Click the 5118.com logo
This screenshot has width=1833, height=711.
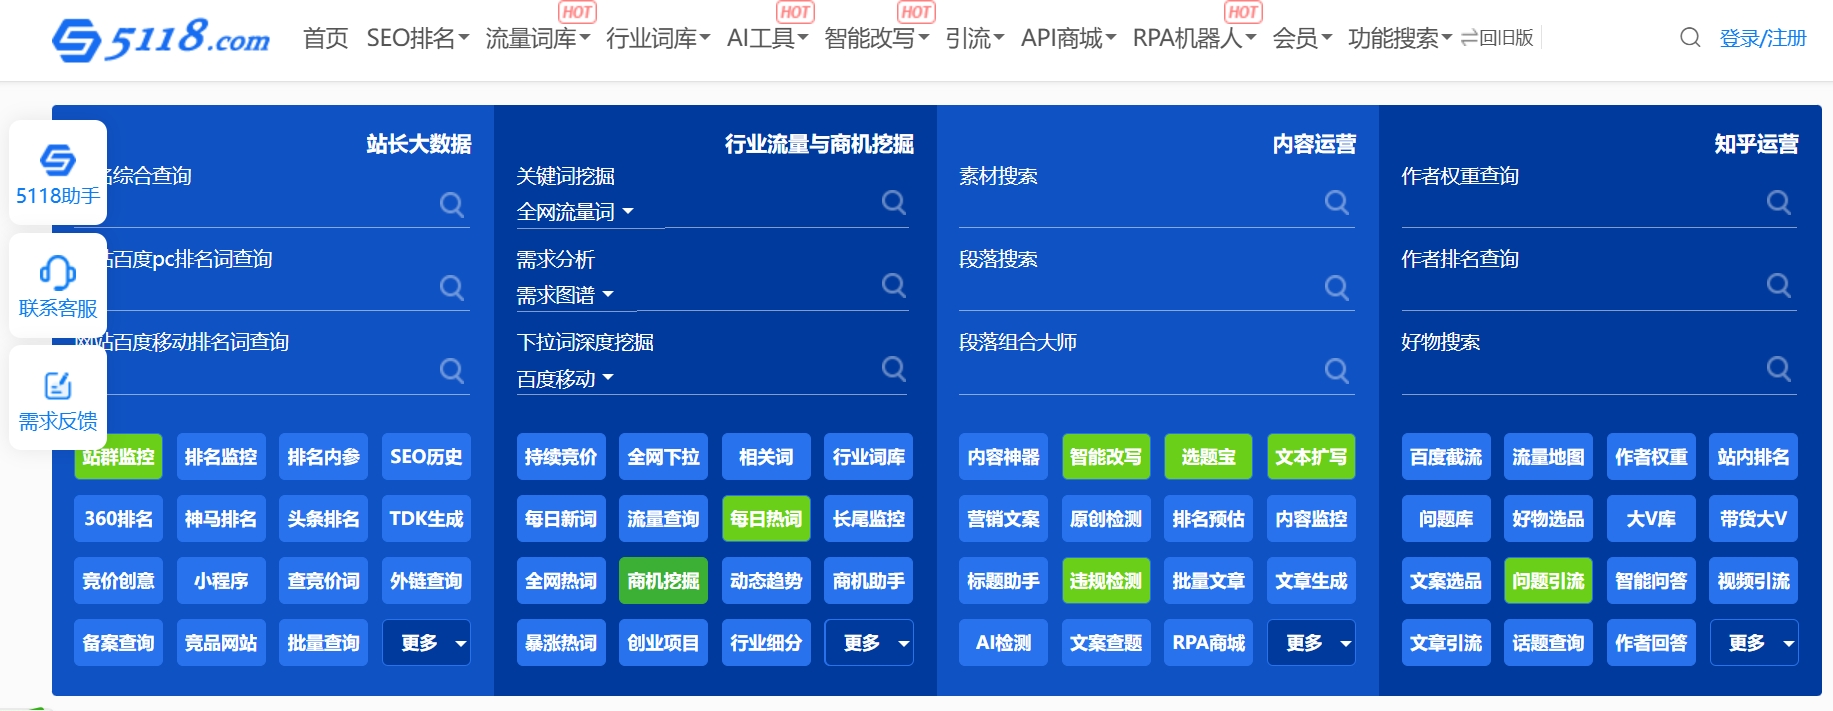161,39
